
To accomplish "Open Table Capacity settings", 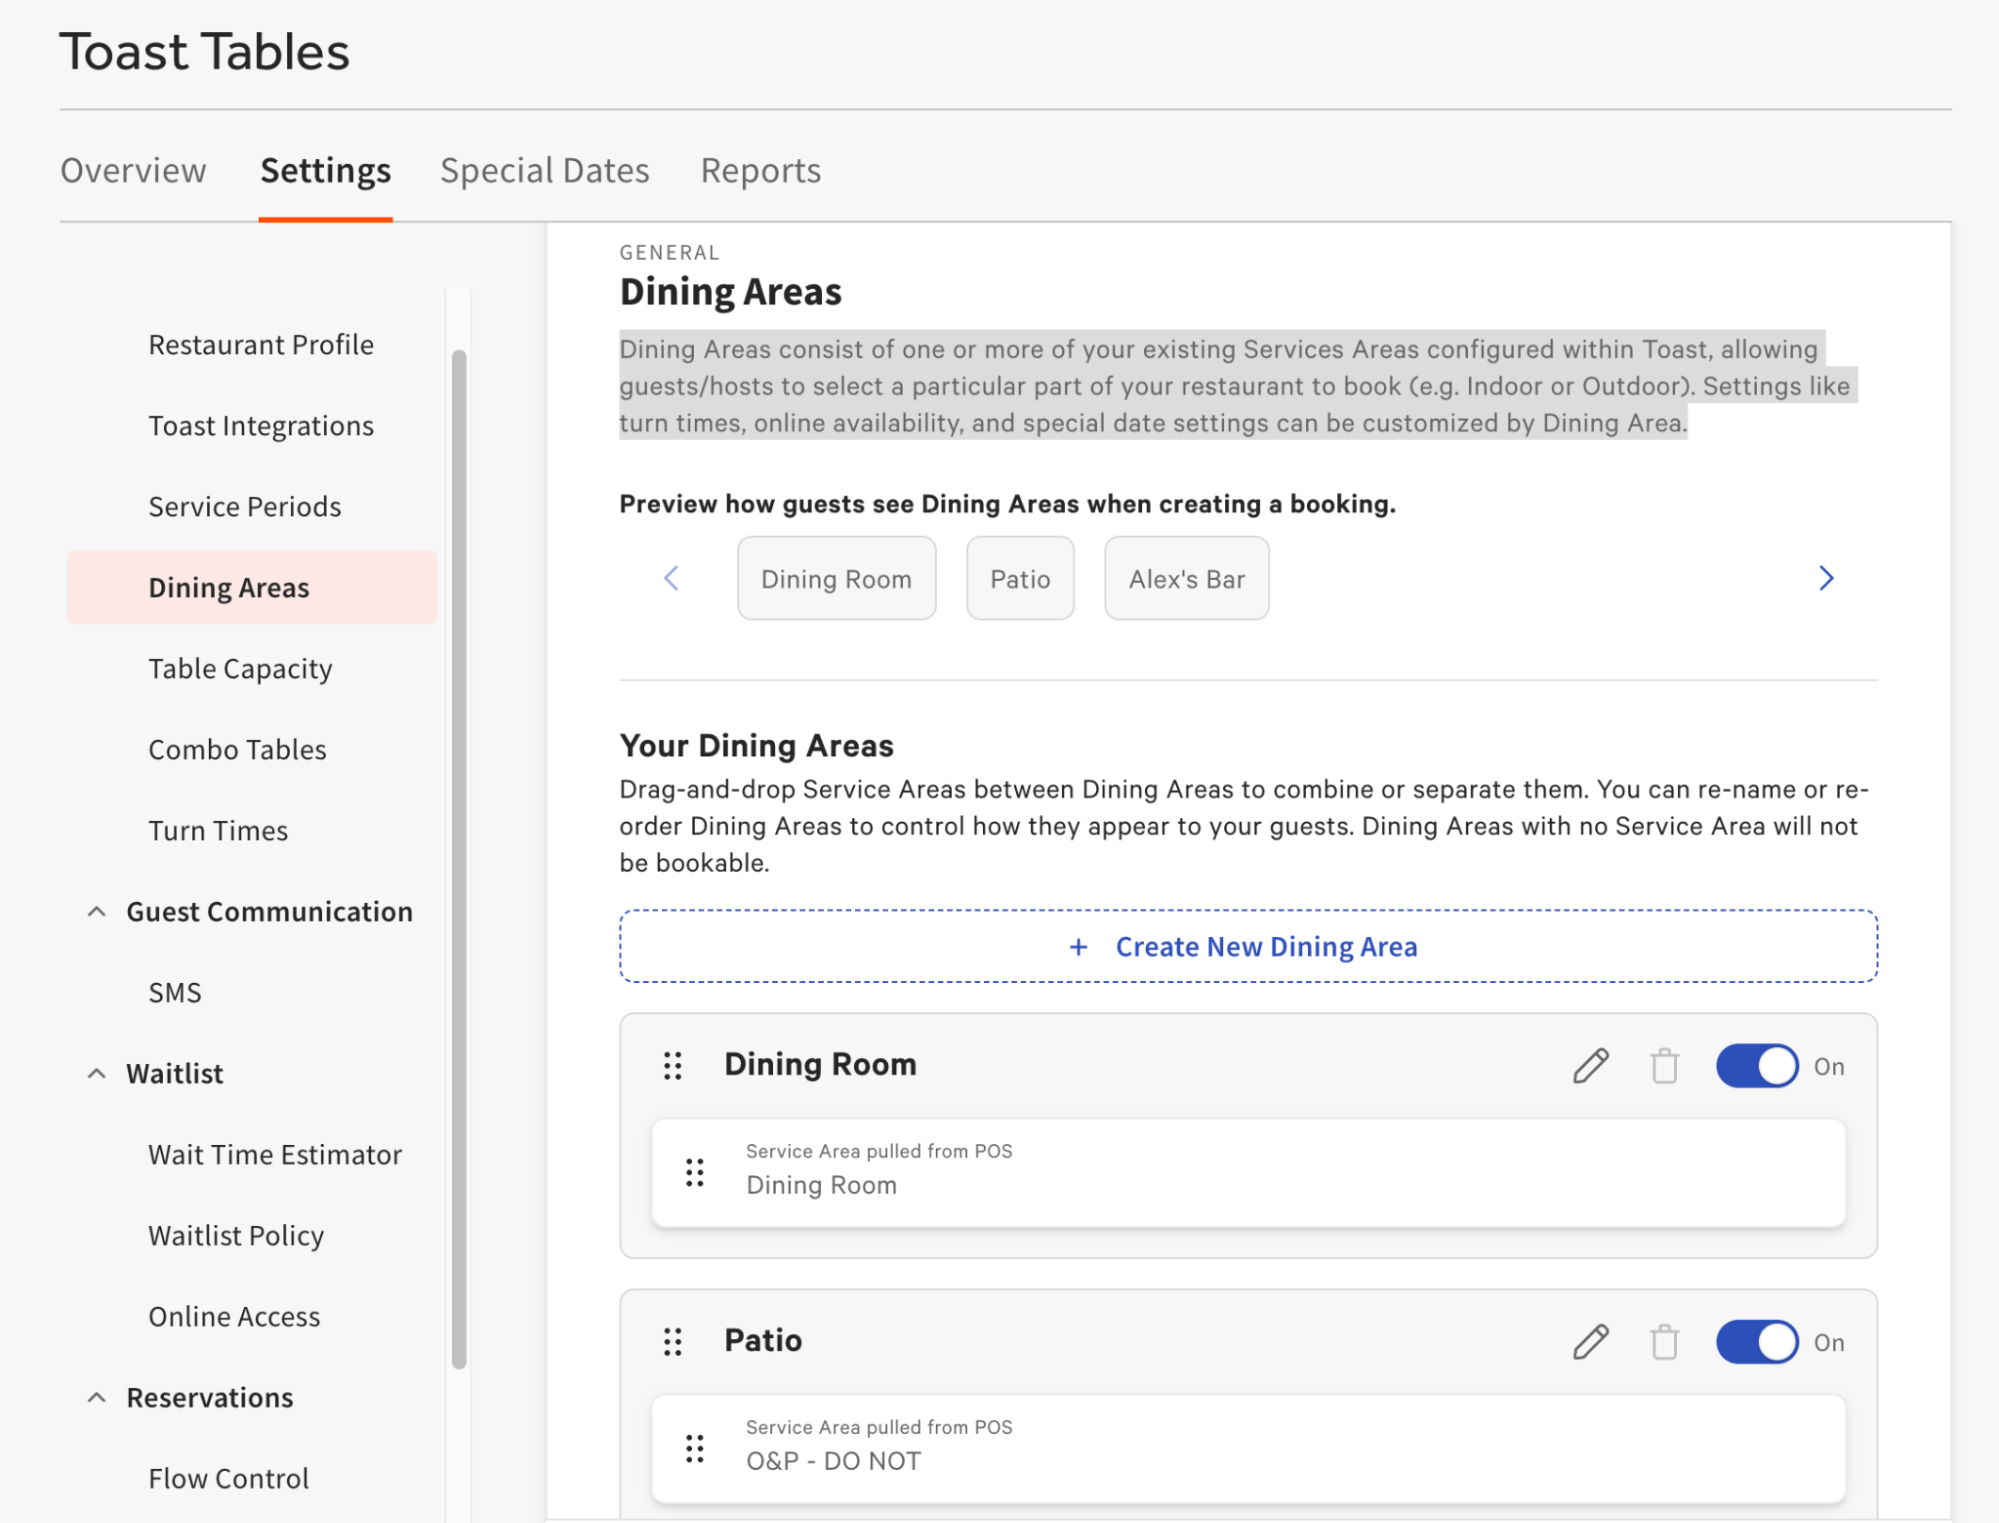I will pyautogui.click(x=240, y=669).
